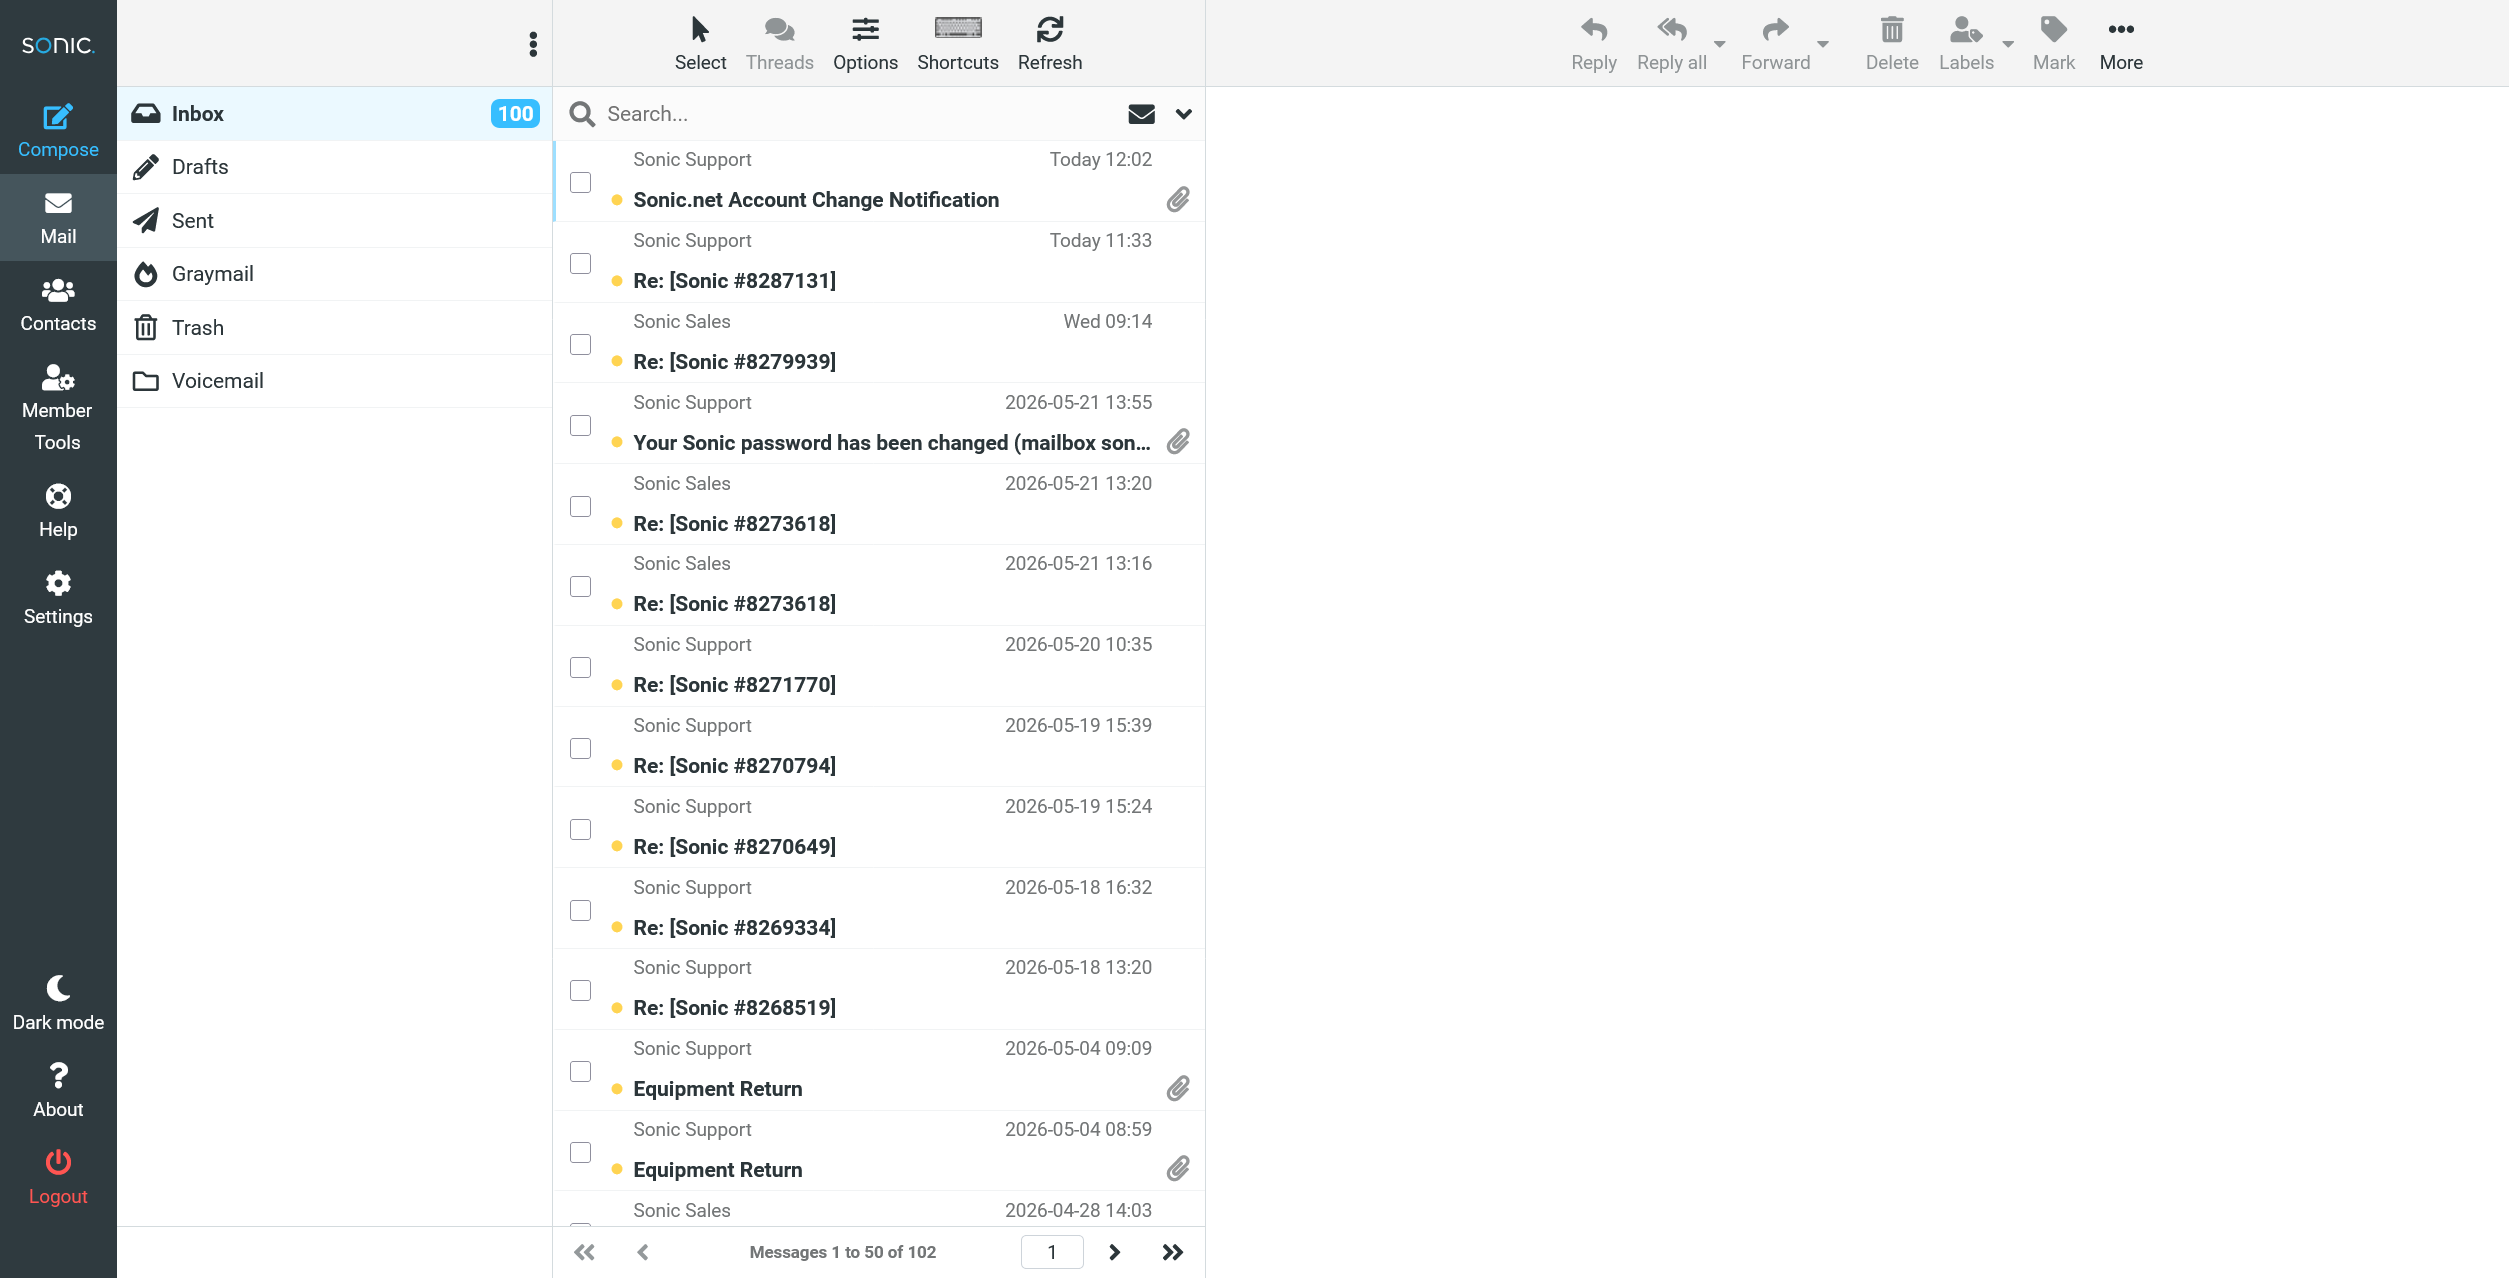Click the page number input field
The width and height of the screenshot is (2509, 1278).
point(1052,1252)
